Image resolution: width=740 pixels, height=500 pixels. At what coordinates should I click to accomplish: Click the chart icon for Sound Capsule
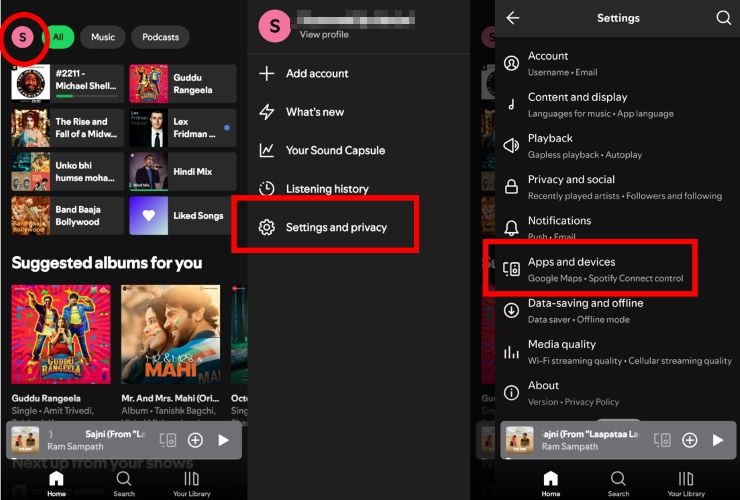click(267, 150)
